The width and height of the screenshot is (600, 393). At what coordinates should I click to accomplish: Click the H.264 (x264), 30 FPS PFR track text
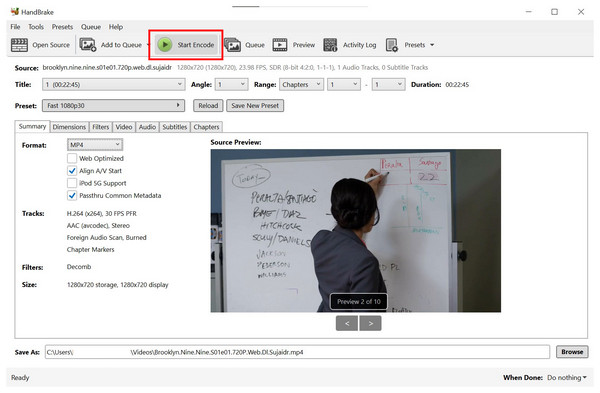pyautogui.click(x=101, y=214)
